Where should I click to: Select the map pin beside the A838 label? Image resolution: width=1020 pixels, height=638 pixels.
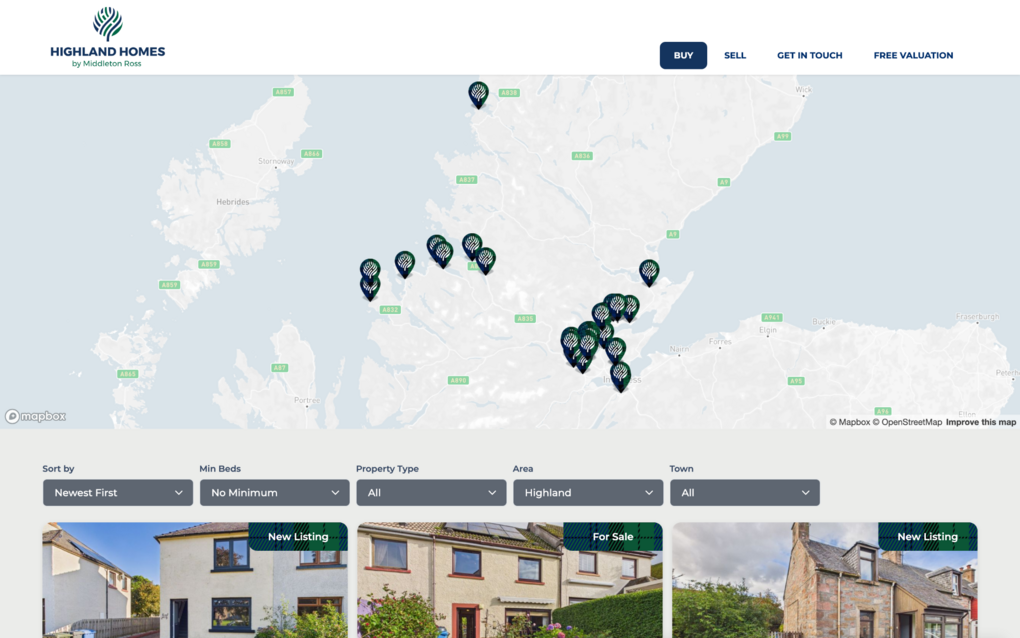[478, 94]
